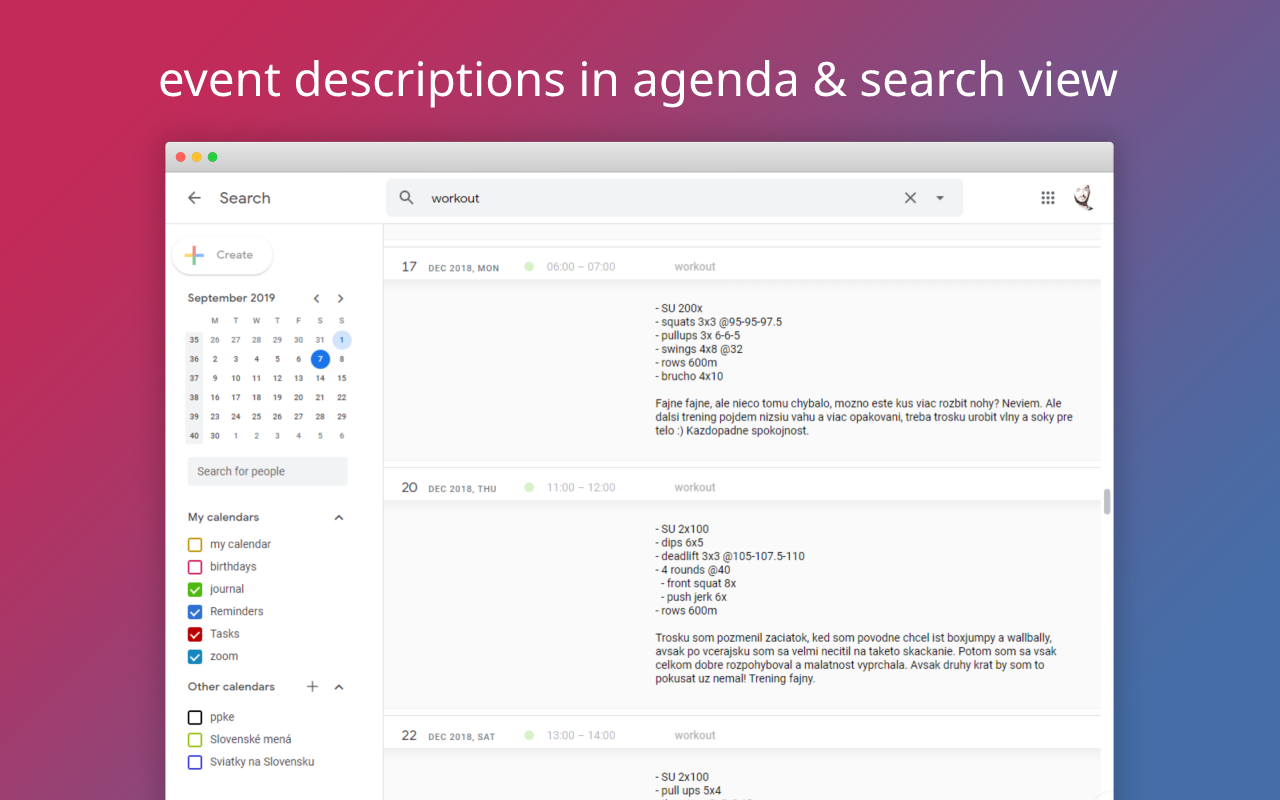
Task: Click the 06:00 – 07:00 time text
Action: [581, 267]
